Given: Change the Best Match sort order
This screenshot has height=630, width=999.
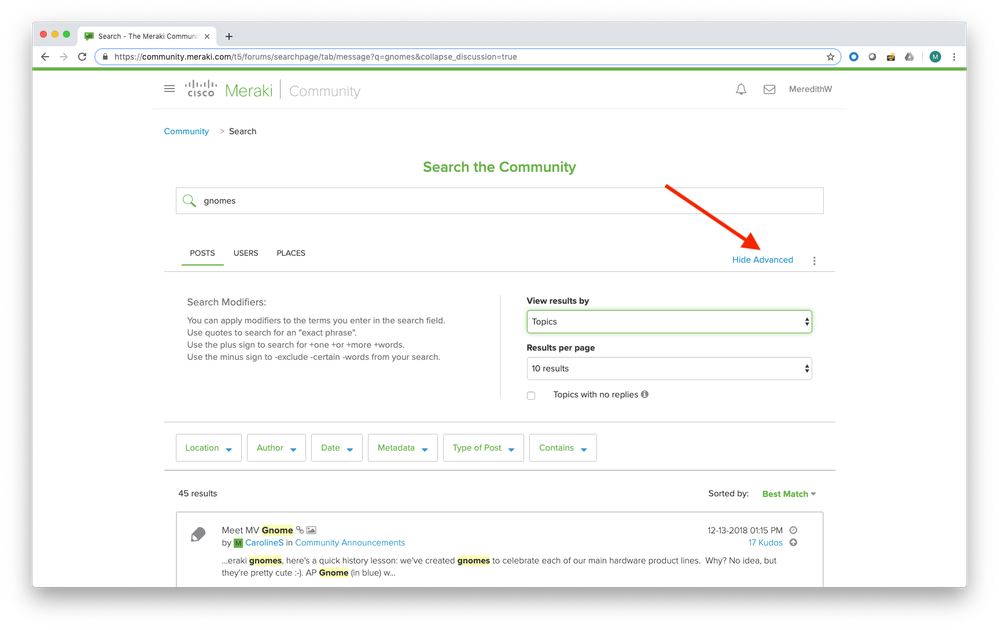Looking at the screenshot, I should point(788,494).
